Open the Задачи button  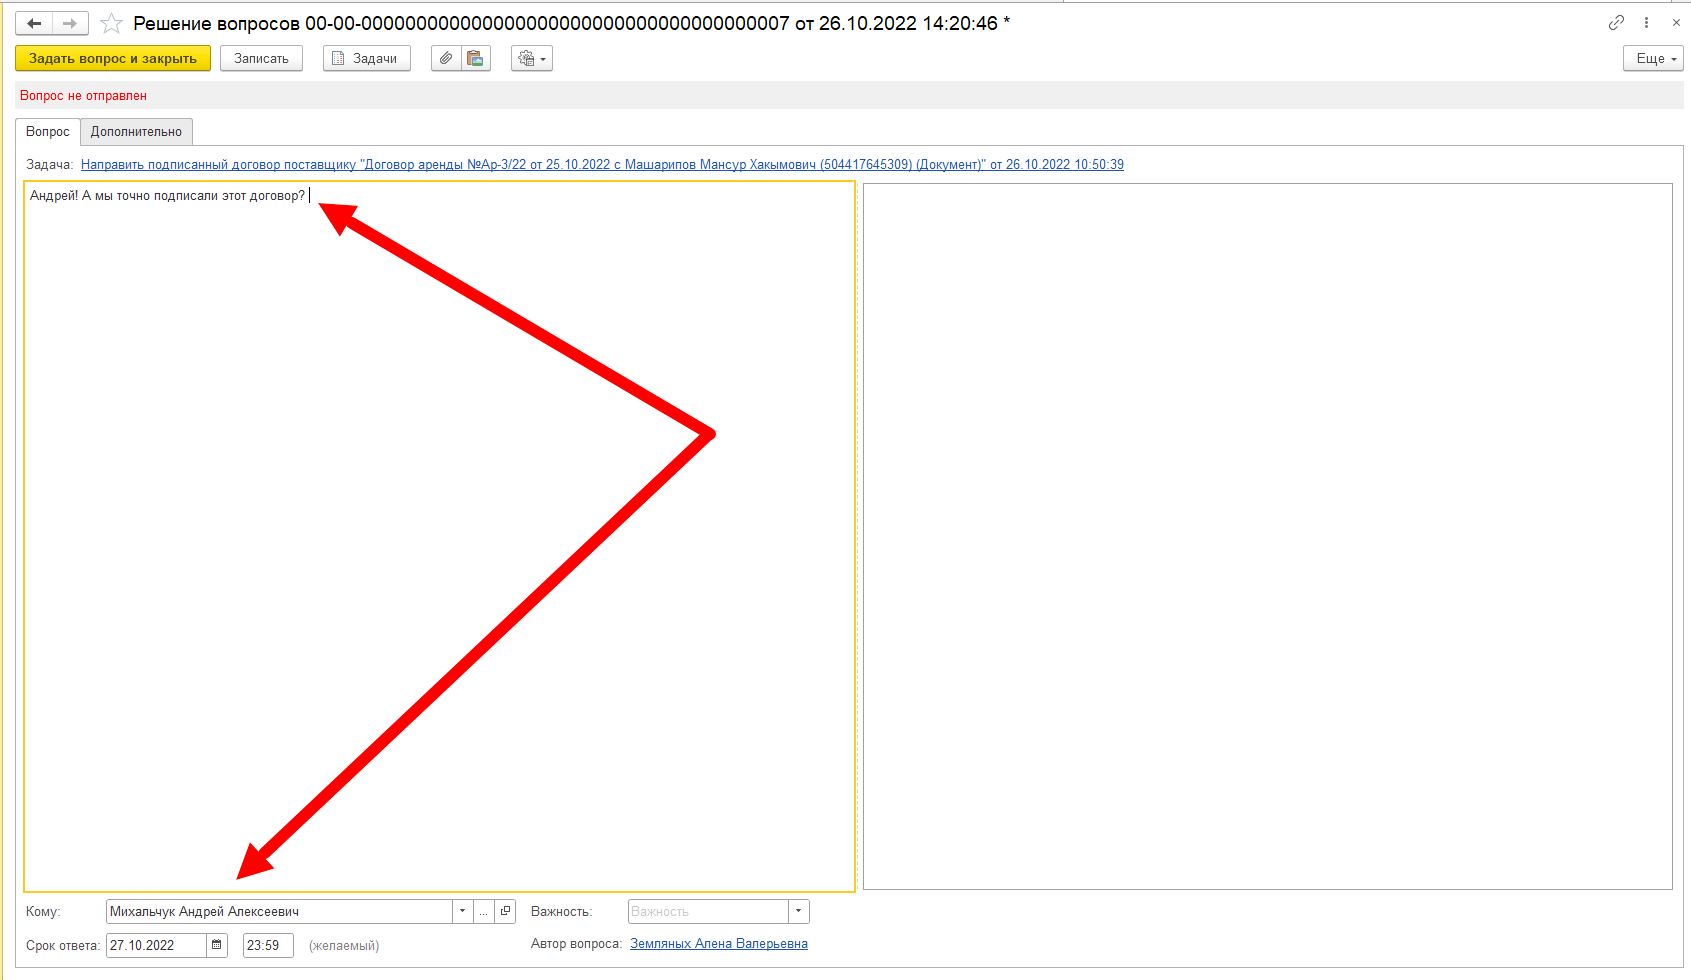366,58
